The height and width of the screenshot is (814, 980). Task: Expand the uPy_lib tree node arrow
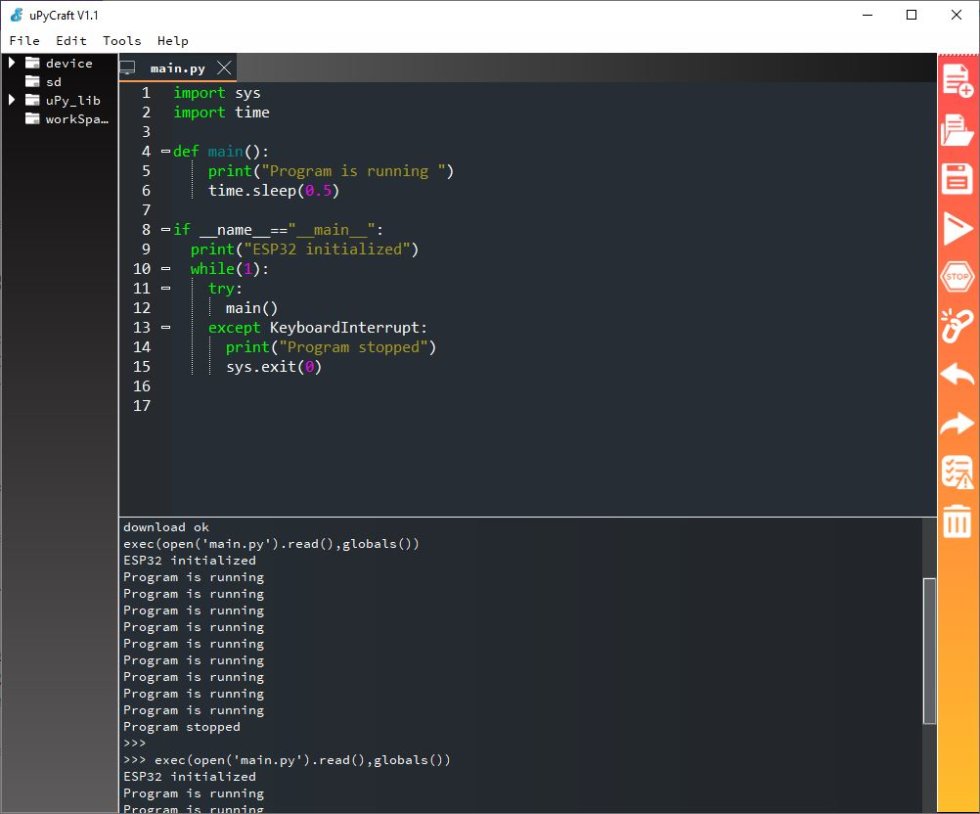tap(11, 100)
